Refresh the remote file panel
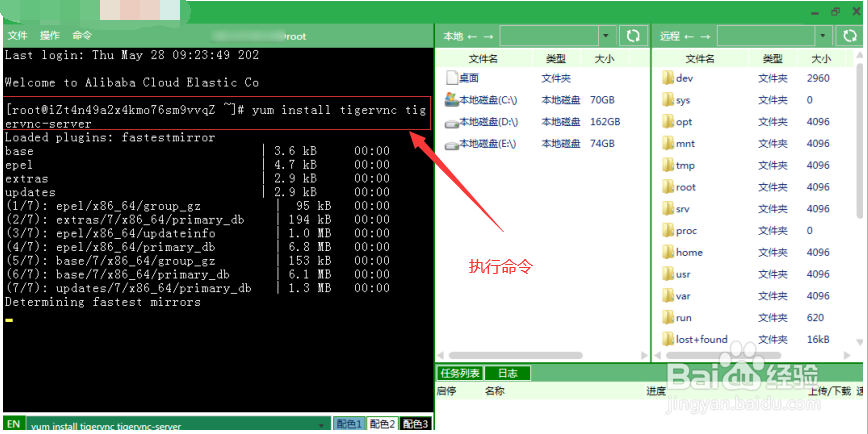 tap(850, 36)
